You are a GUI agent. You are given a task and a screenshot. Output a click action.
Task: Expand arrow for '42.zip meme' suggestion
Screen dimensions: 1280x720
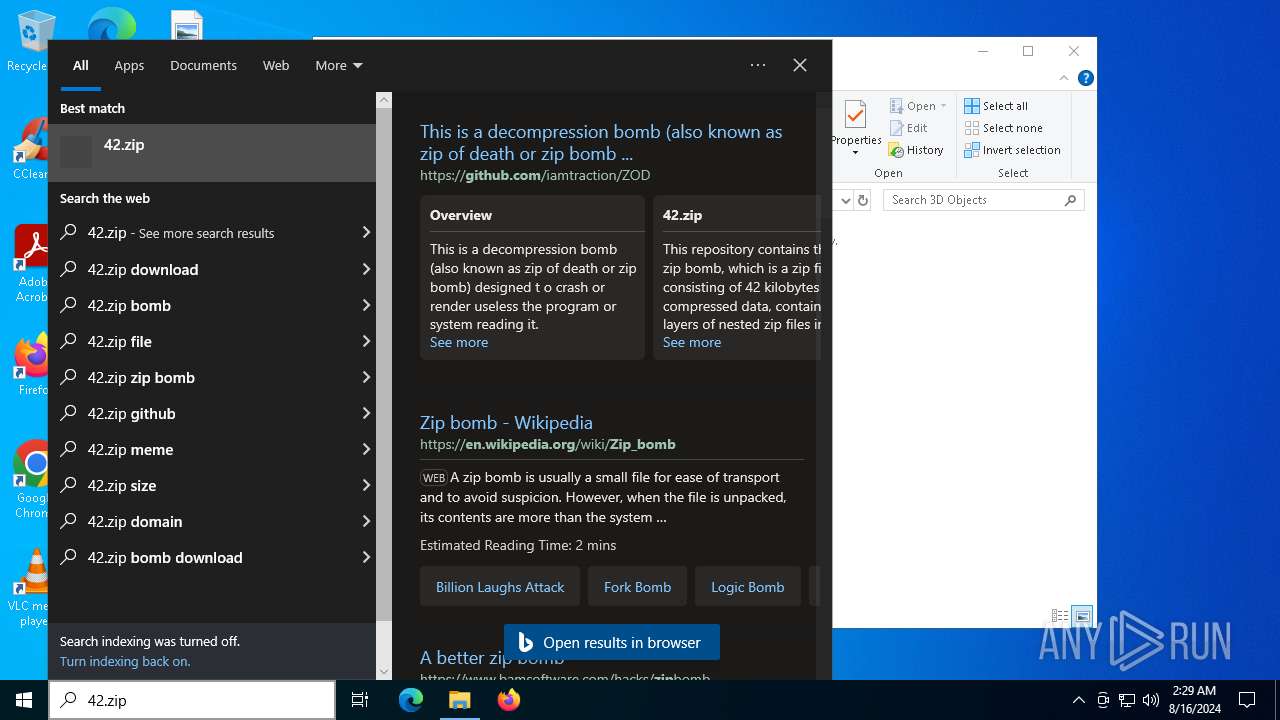[366, 449]
